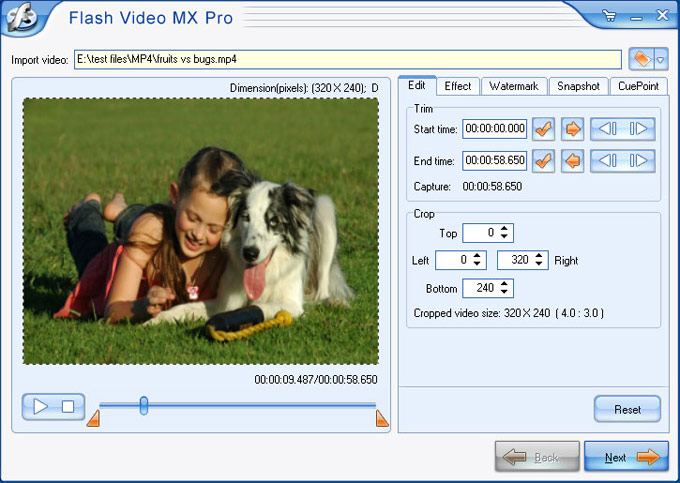Click the orange import video browse icon

click(640, 60)
